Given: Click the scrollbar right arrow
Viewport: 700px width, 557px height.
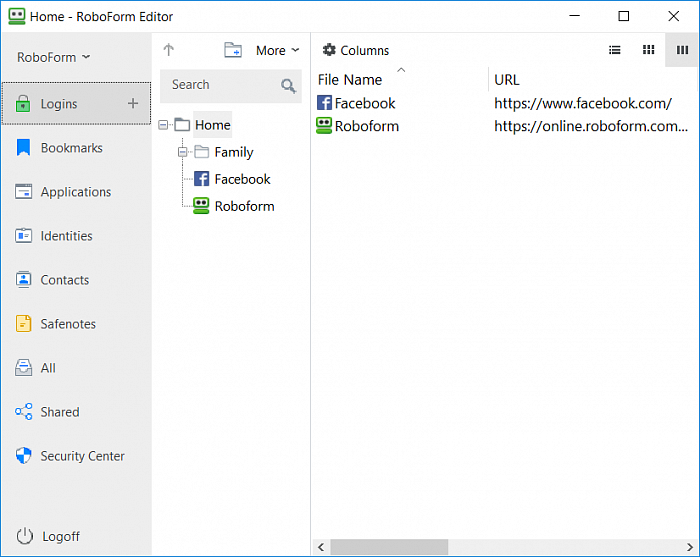Looking at the screenshot, I should tap(690, 547).
